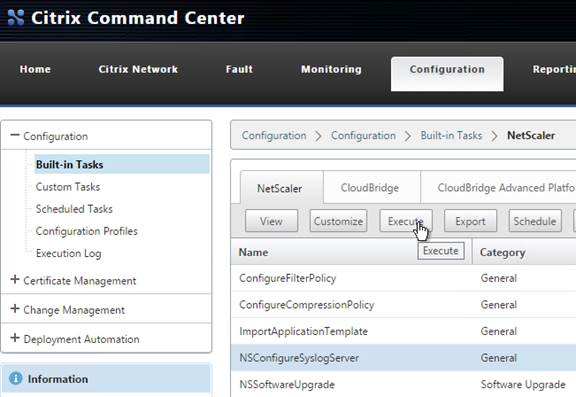The image size is (576, 397).
Task: Click the Information panel info icon
Action: point(15,378)
